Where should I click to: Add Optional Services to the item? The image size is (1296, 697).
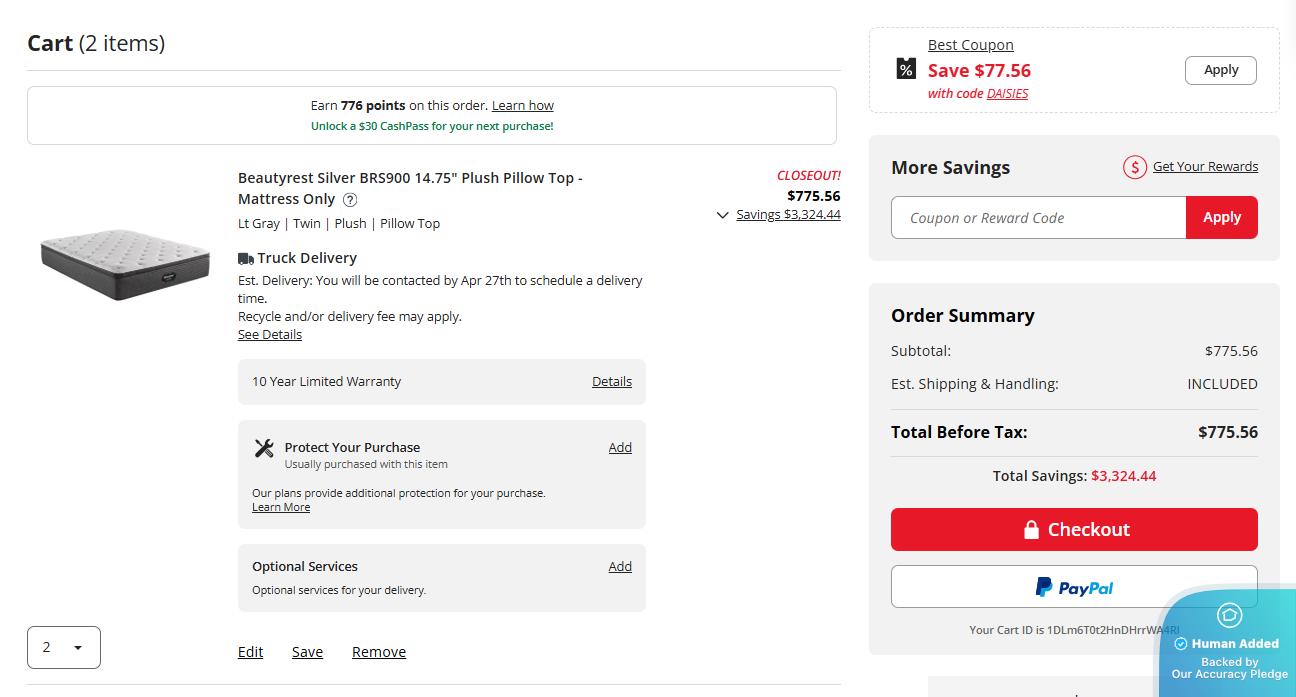pos(620,566)
